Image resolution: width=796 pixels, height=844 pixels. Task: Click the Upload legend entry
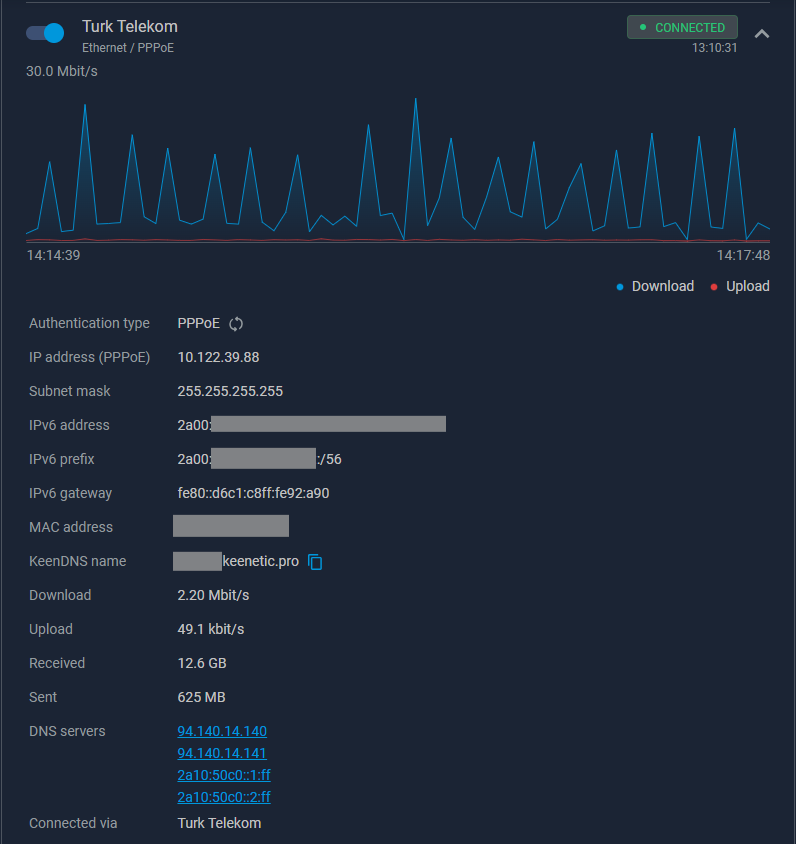(x=740, y=286)
